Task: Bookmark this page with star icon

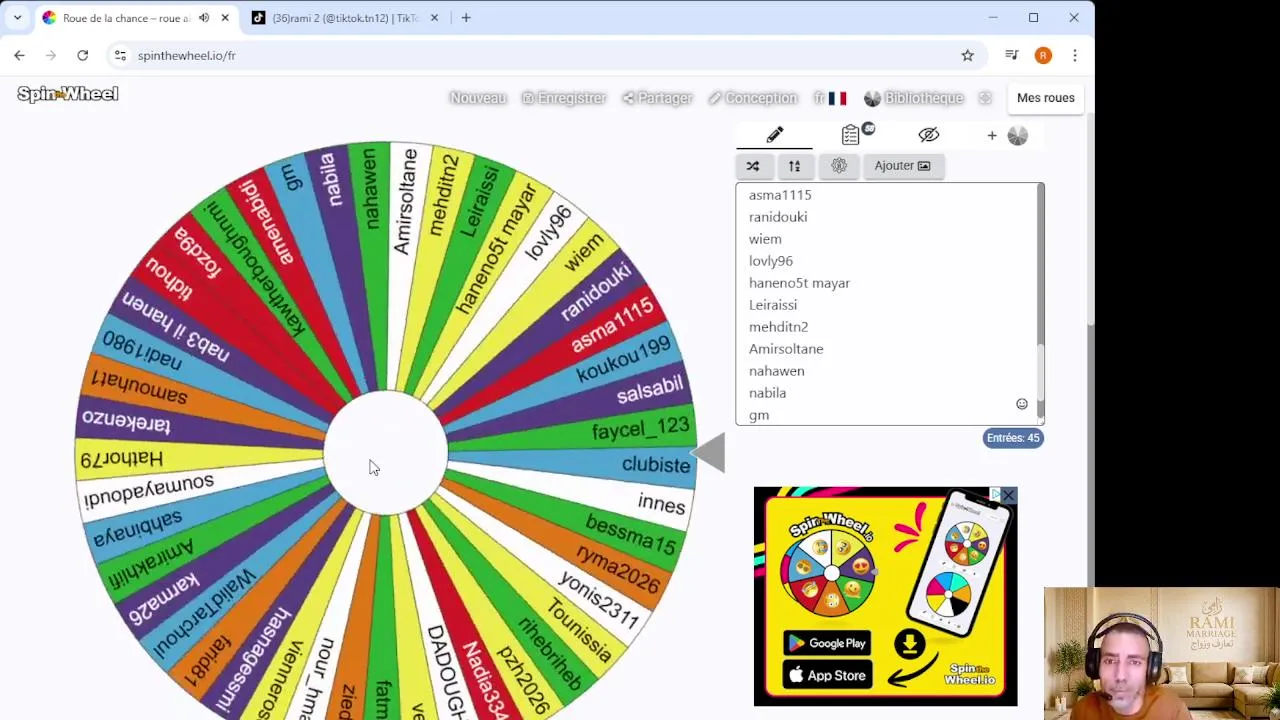Action: [967, 56]
